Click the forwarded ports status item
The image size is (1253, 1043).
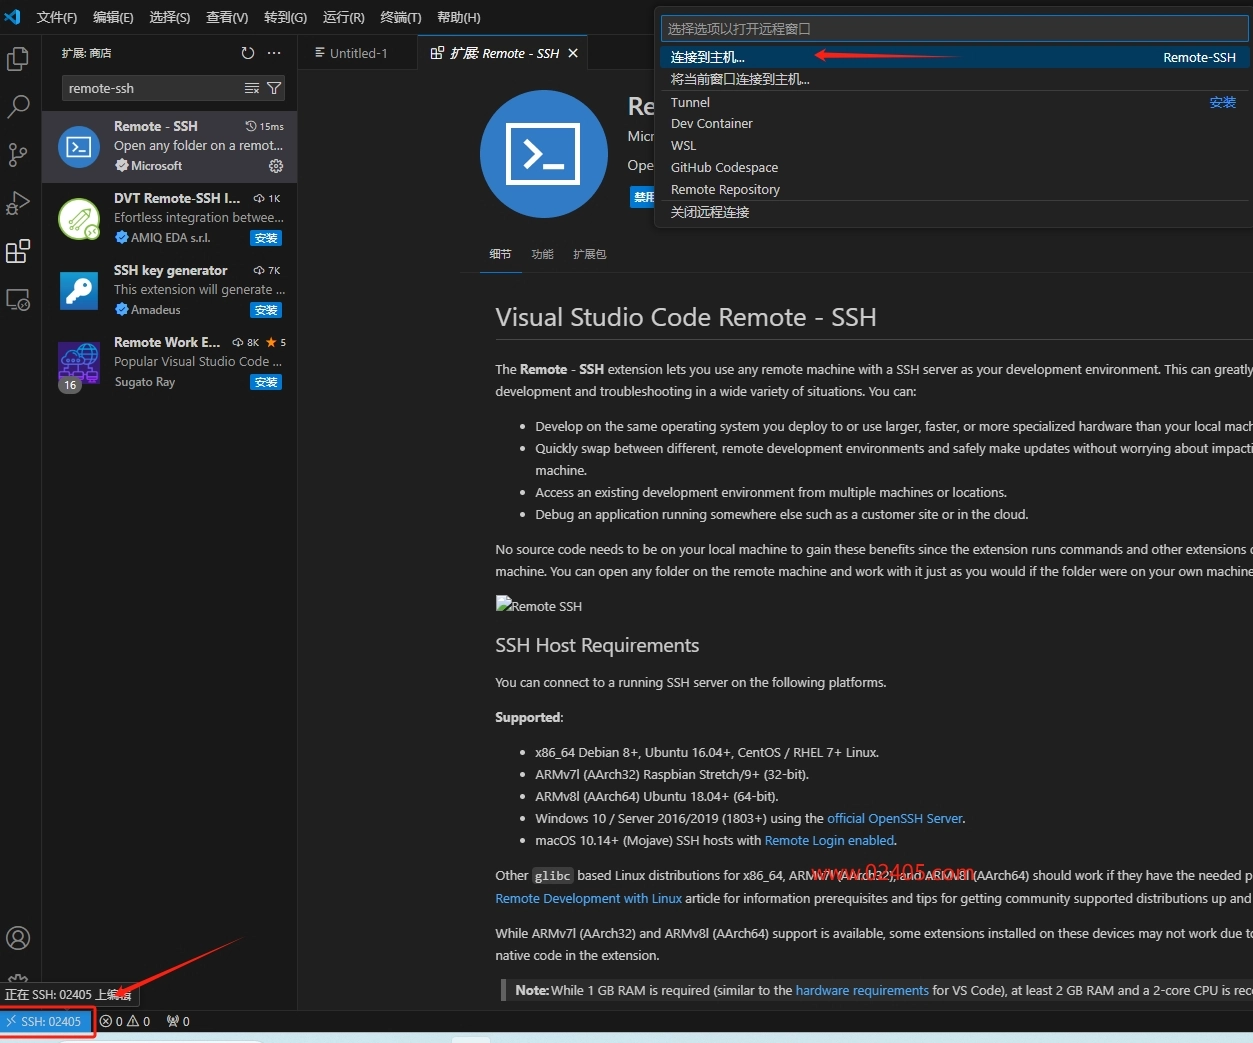178,1021
